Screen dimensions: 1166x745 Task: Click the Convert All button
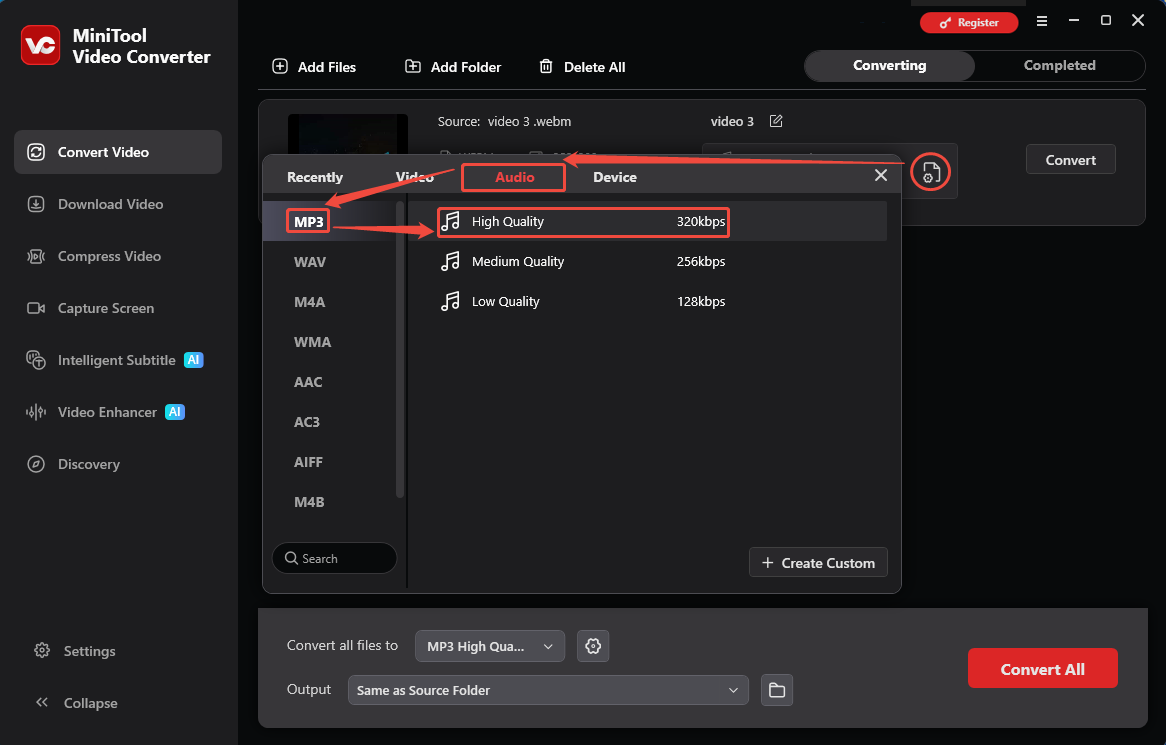click(1043, 668)
